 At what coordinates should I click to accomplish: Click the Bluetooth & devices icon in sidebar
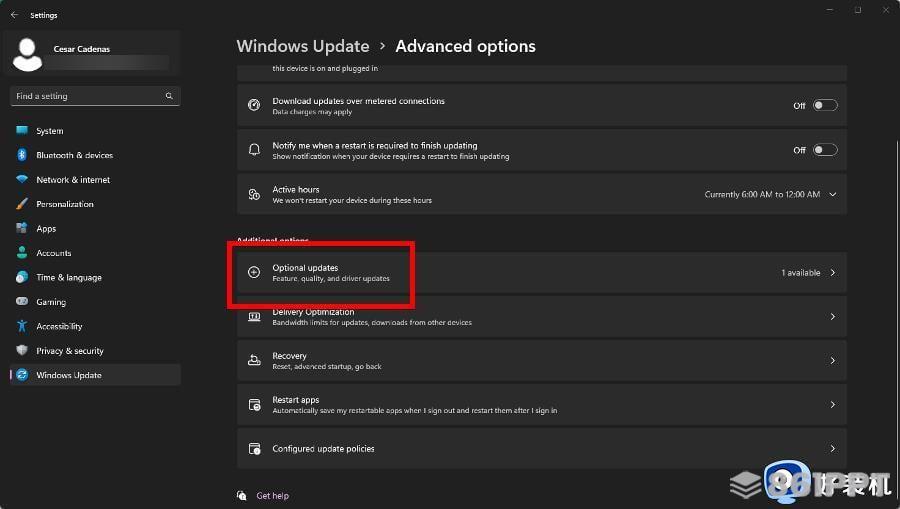pyautogui.click(x=22, y=155)
